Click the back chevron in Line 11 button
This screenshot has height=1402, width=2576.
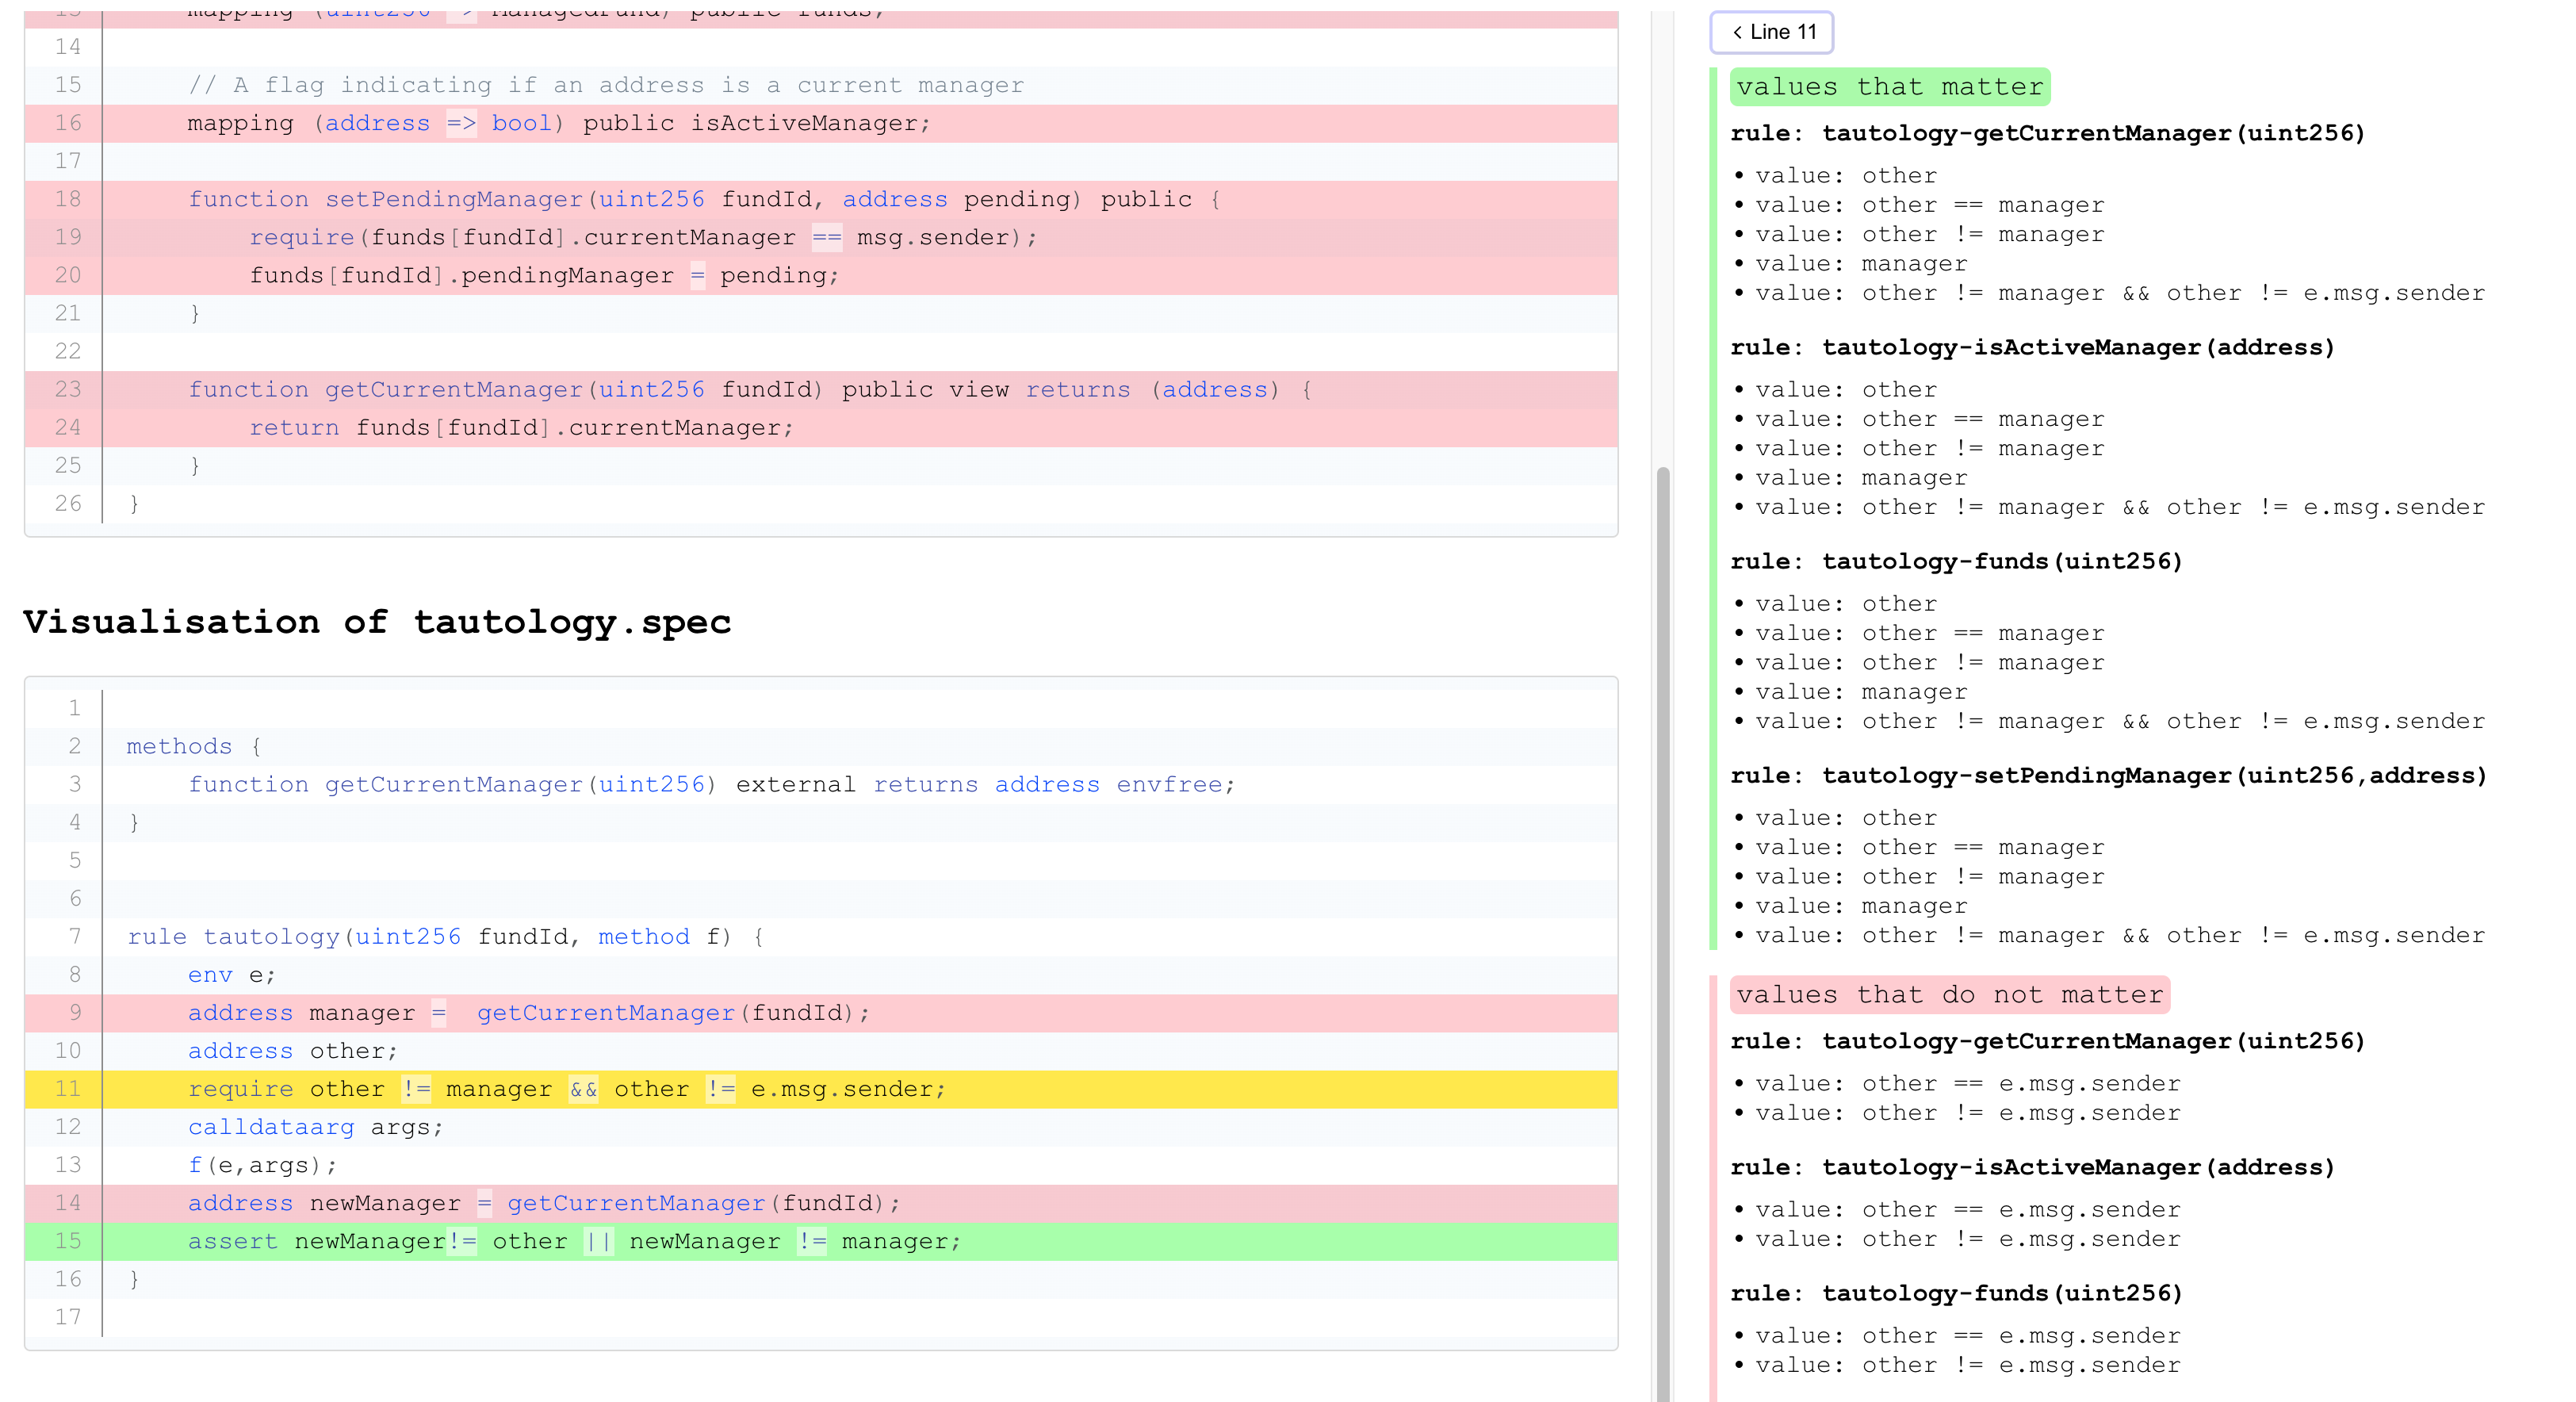pos(1737,32)
